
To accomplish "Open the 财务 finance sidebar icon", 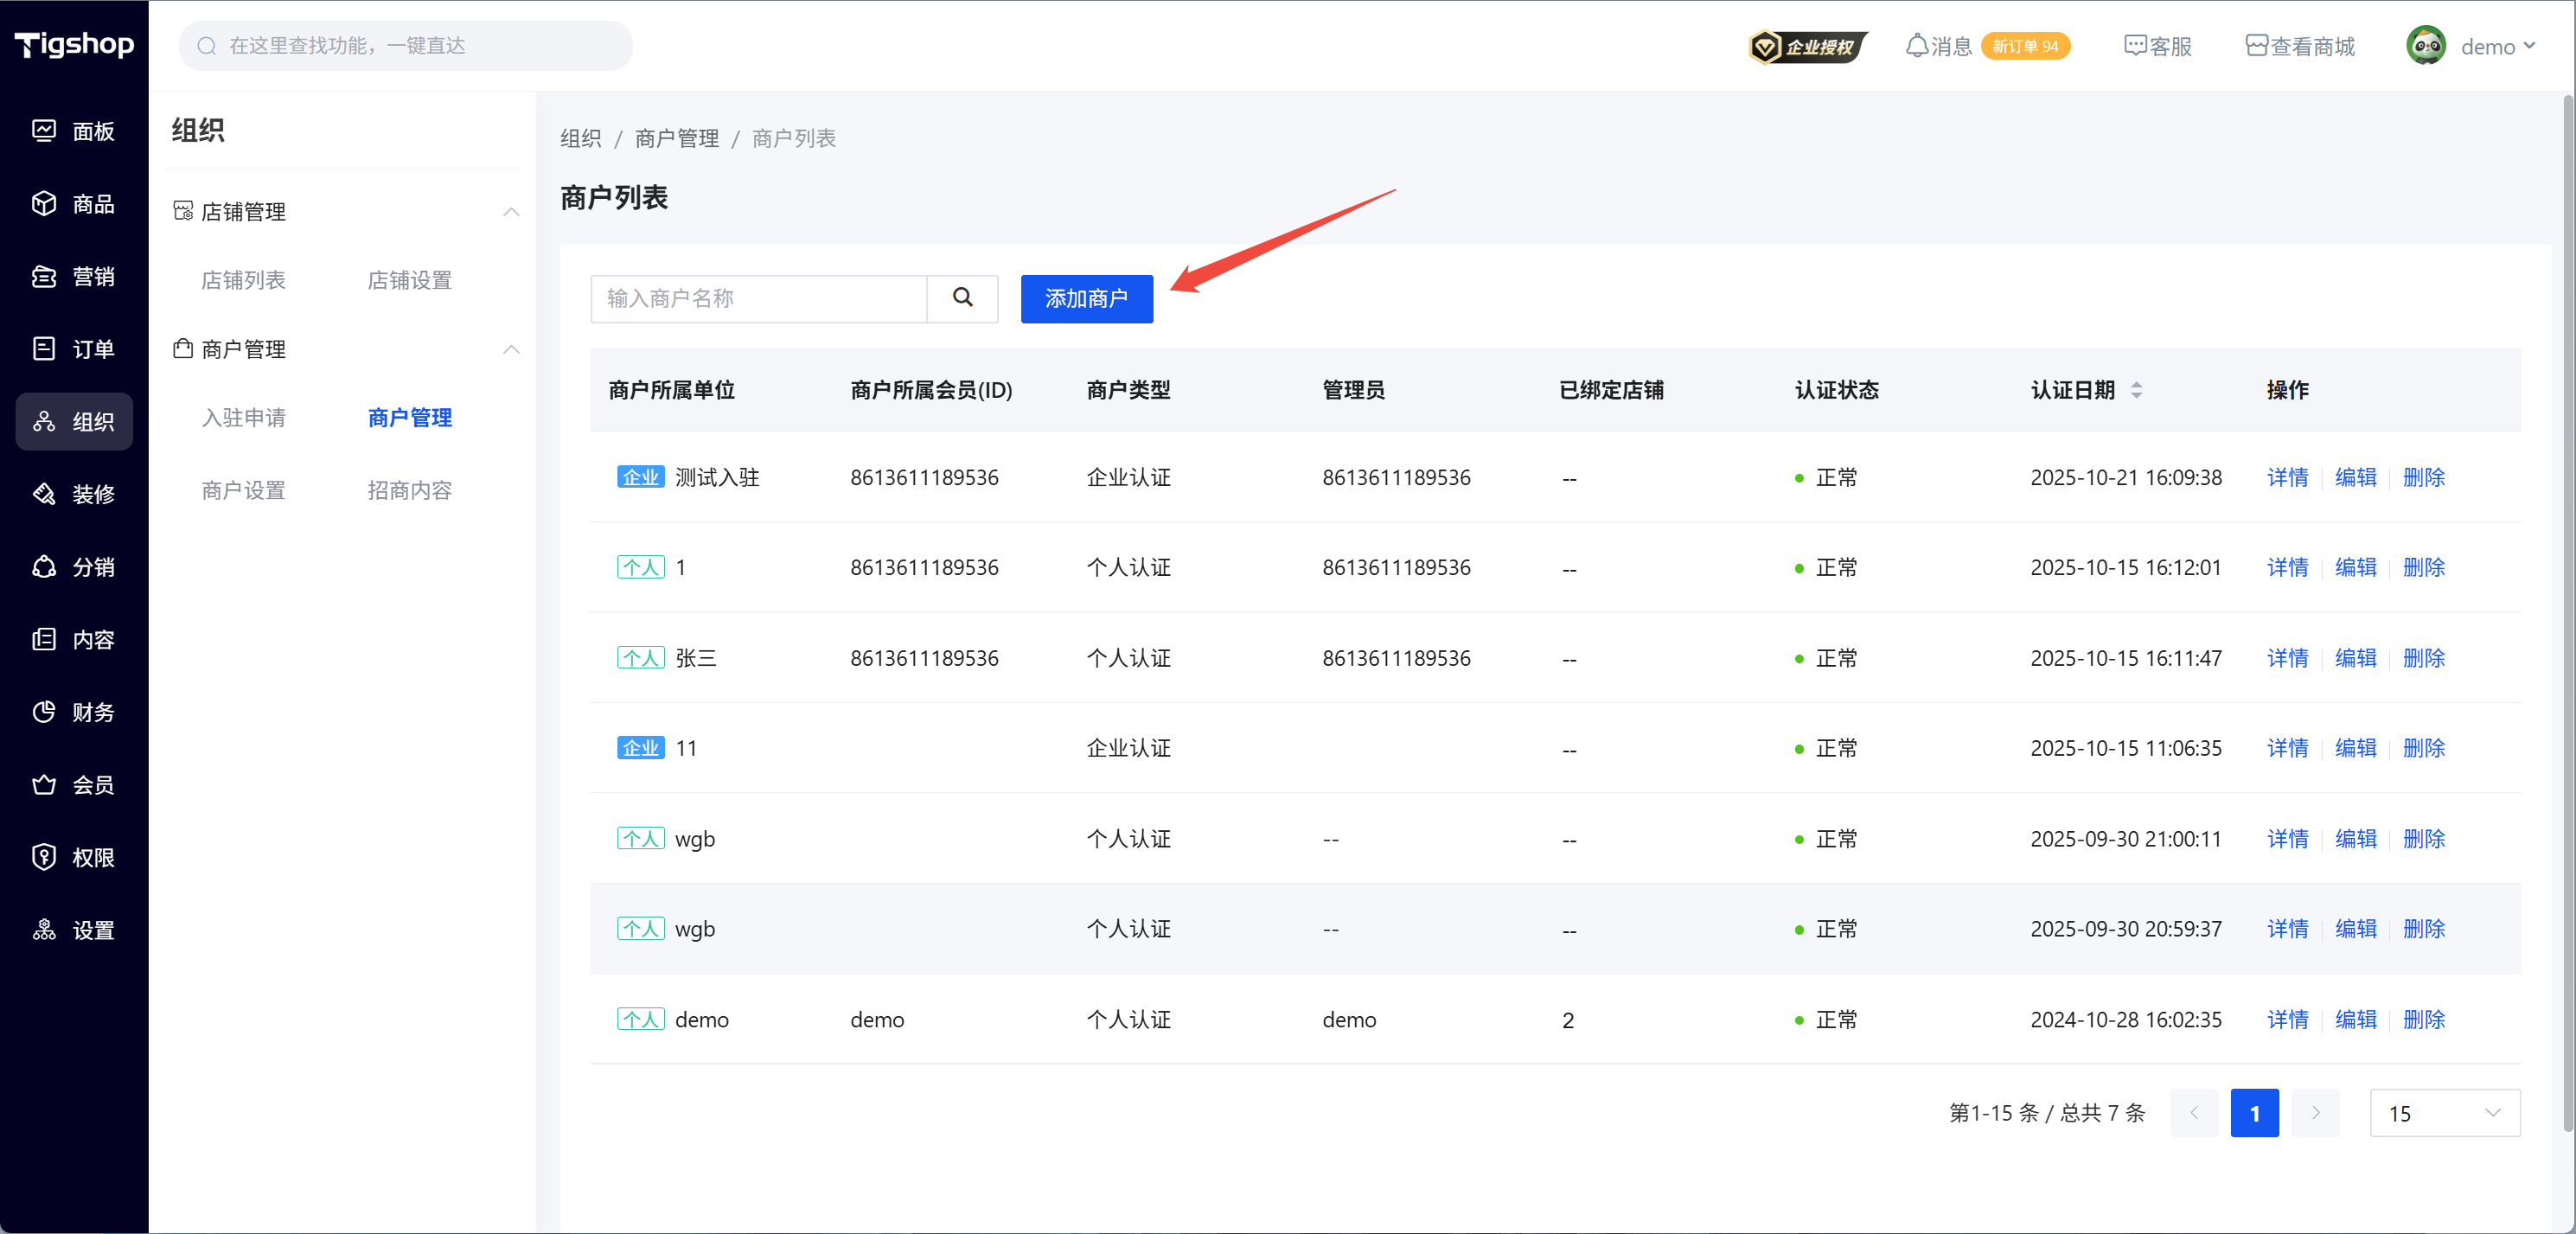I will (44, 712).
